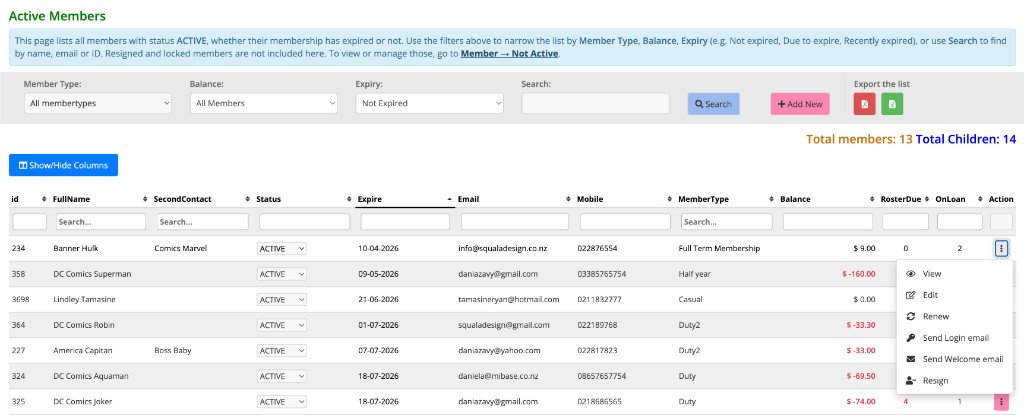Click member type Full Term Membership
The height and width of the screenshot is (415, 1024).
(x=719, y=248)
